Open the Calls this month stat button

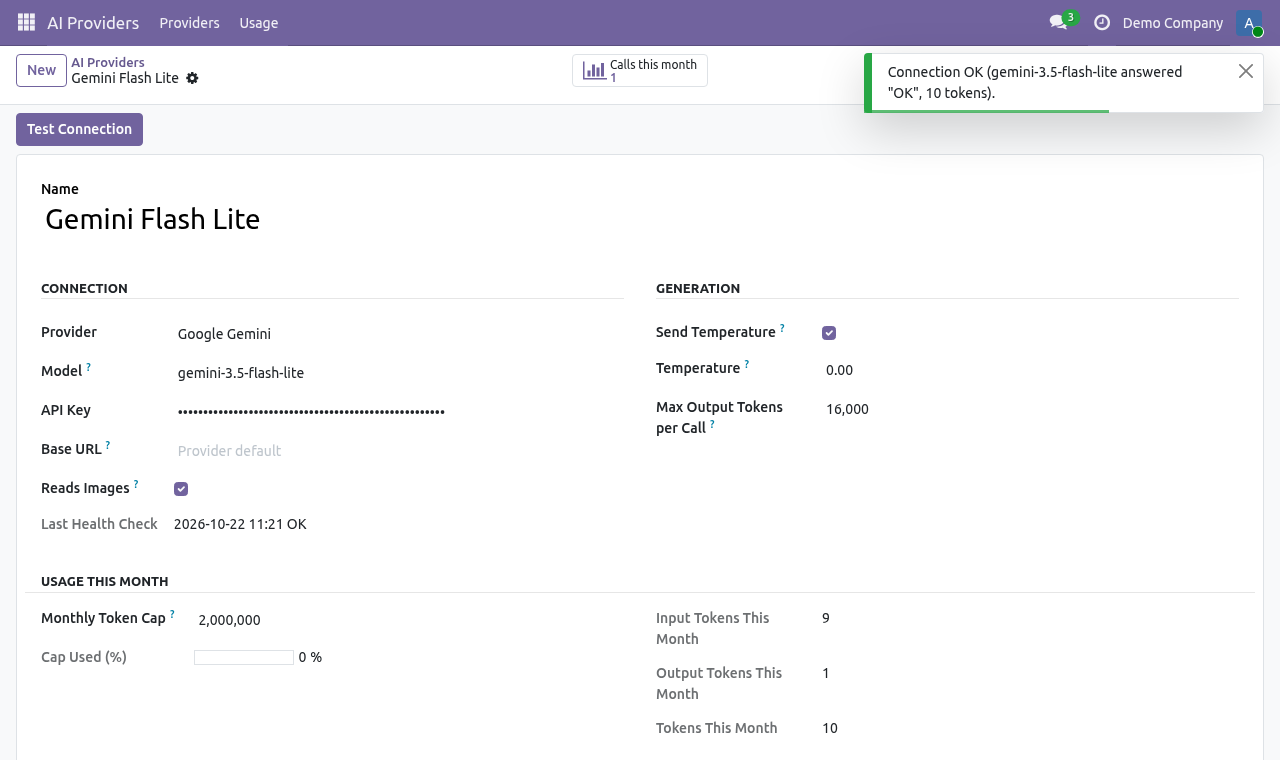(640, 71)
